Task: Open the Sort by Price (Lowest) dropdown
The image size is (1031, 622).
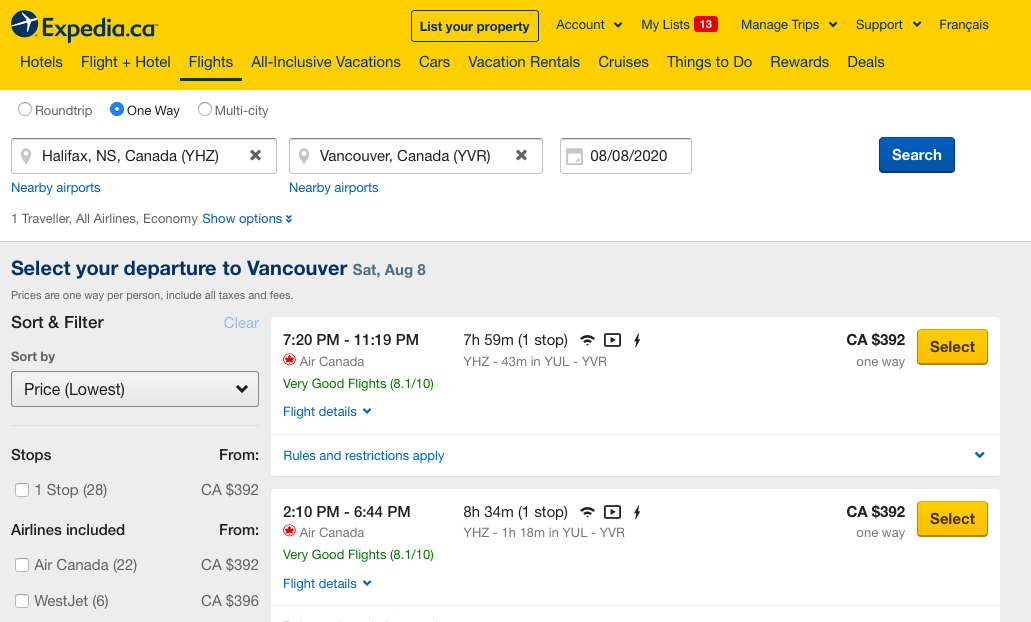Action: (x=135, y=389)
